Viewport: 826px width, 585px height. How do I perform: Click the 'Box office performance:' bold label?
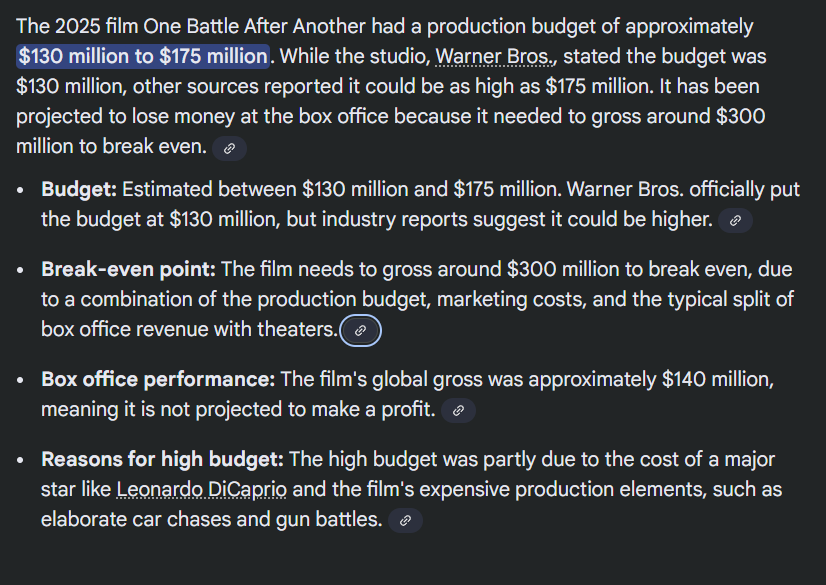[x=158, y=379]
